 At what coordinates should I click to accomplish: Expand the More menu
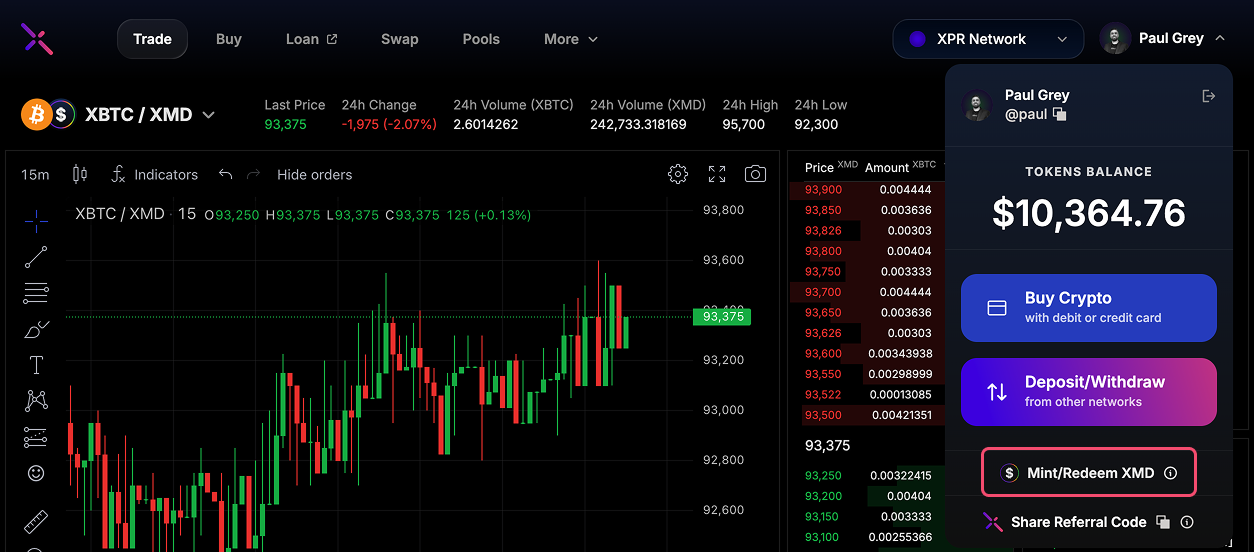point(570,39)
